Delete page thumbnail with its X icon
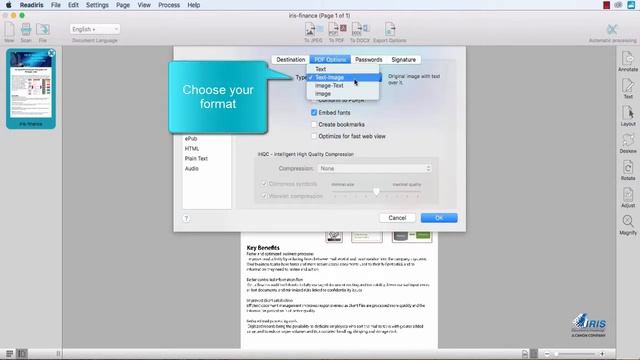The width and height of the screenshot is (640, 360). point(51,53)
